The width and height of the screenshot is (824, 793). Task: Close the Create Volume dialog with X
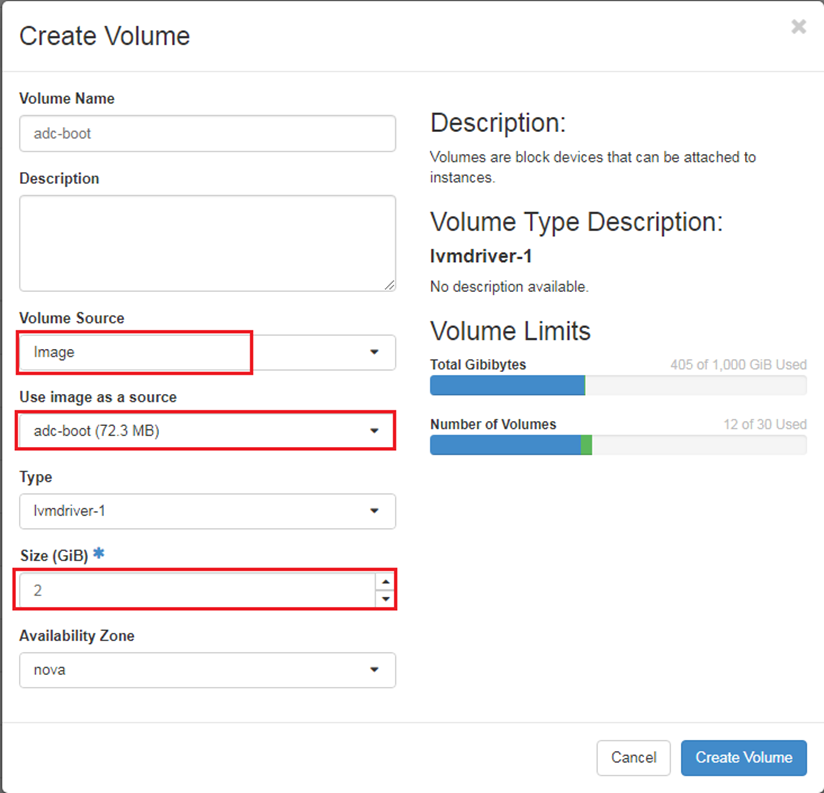click(x=798, y=27)
